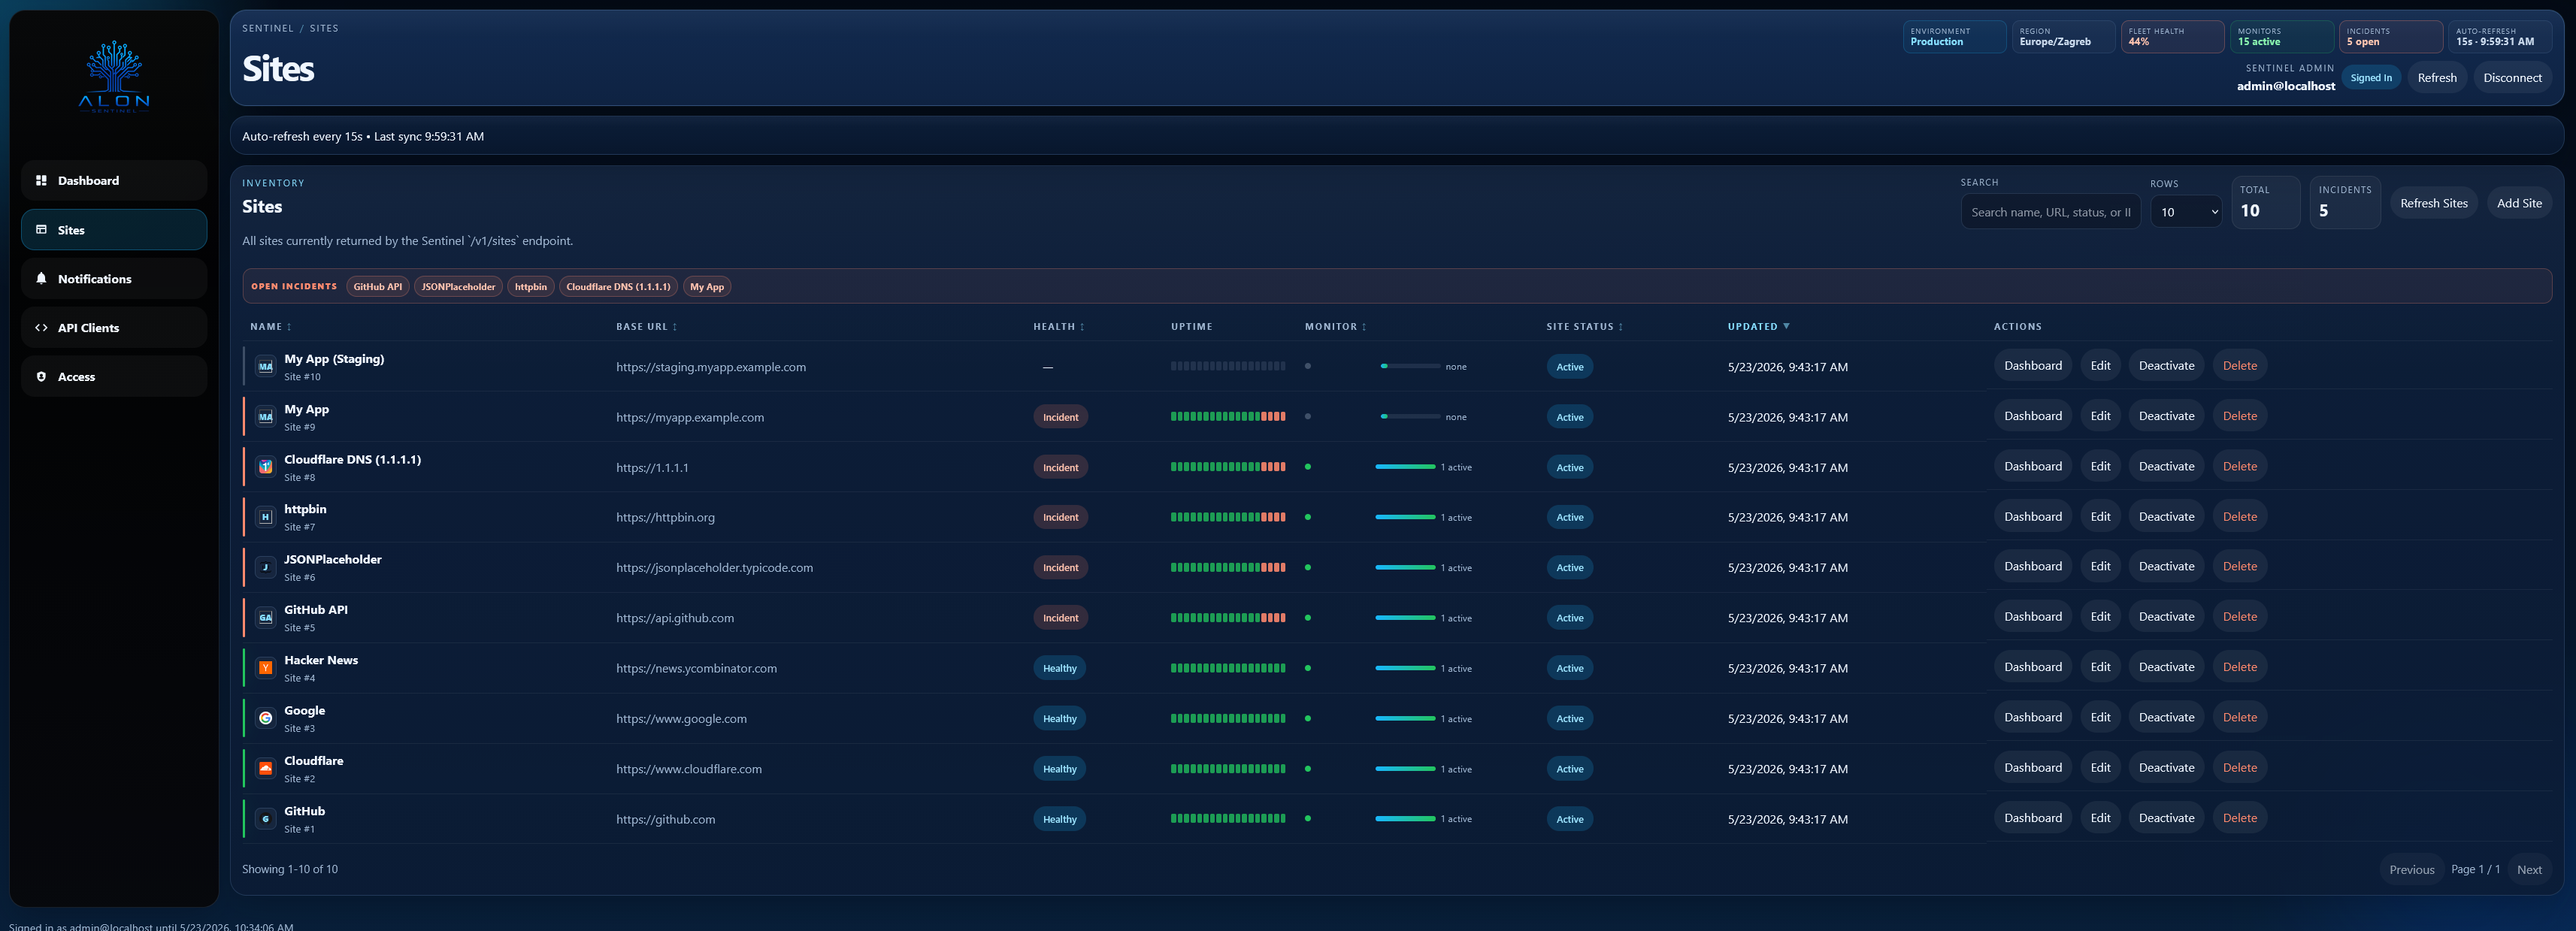The image size is (2576, 931).
Task: Click My App open incident chip
Action: click(707, 287)
